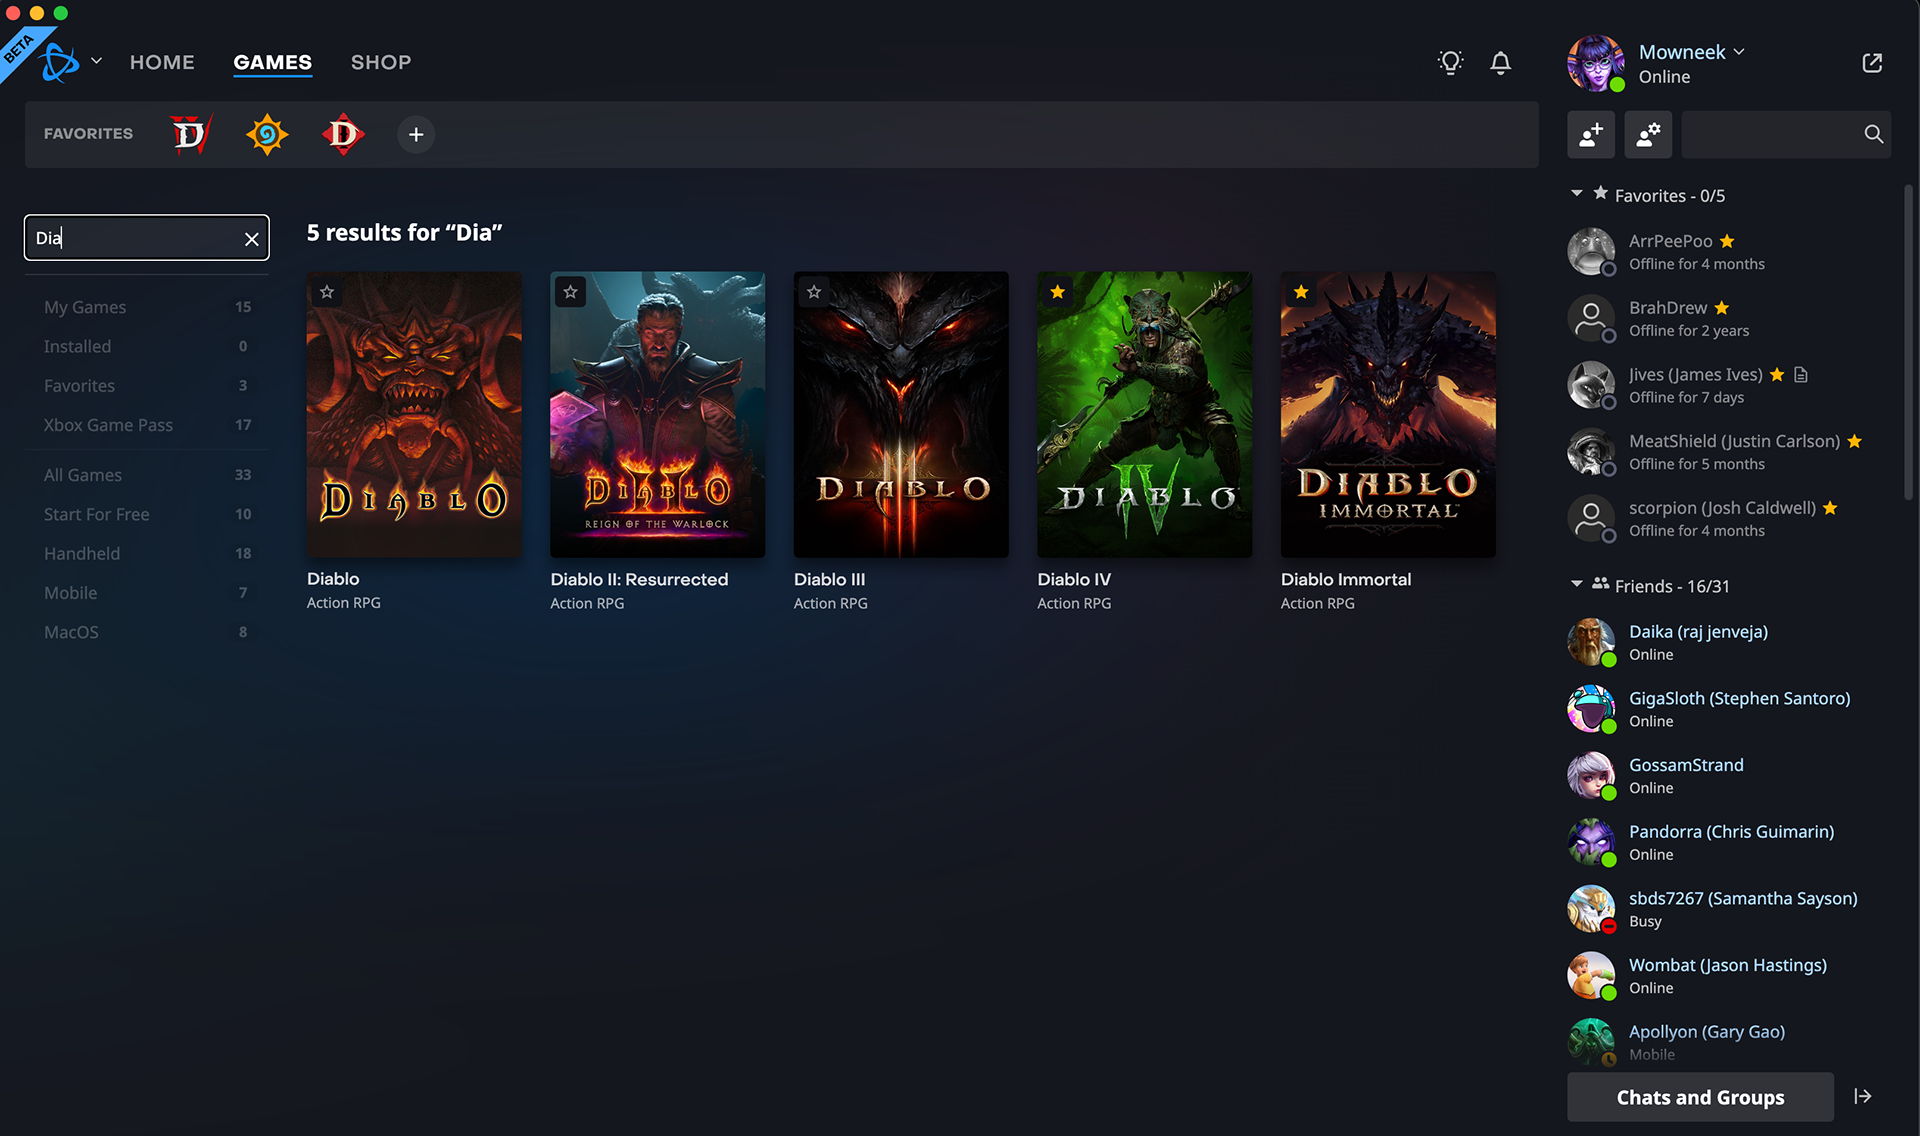The image size is (1920, 1136).
Task: Go to the HOME tab
Action: tap(162, 62)
